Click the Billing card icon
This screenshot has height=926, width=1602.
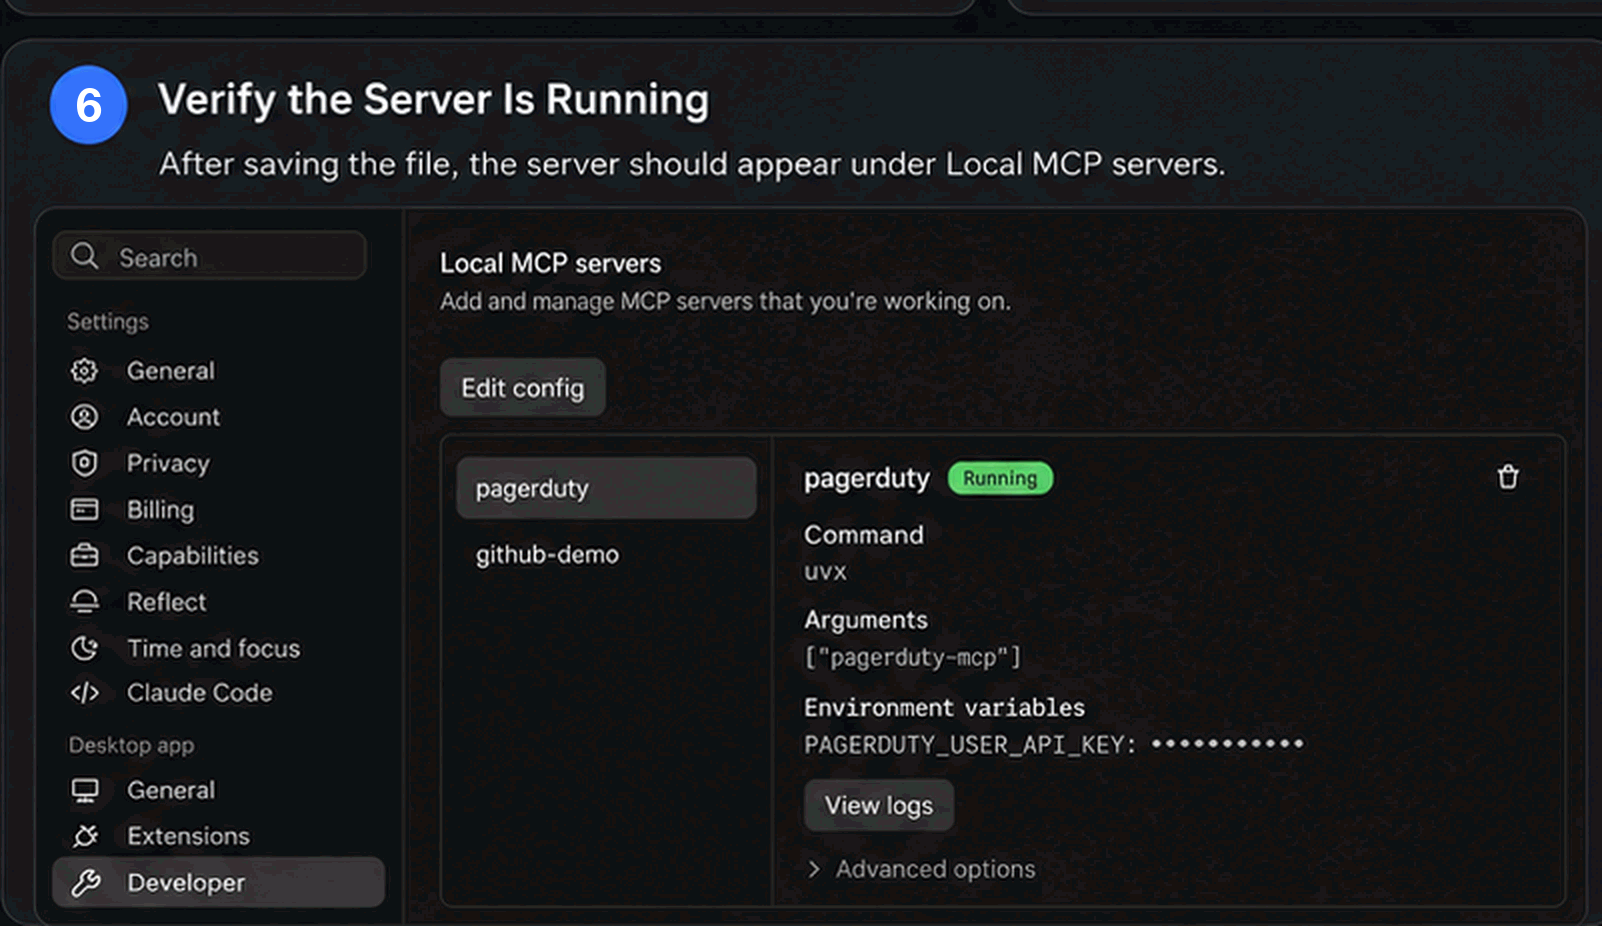(x=85, y=510)
